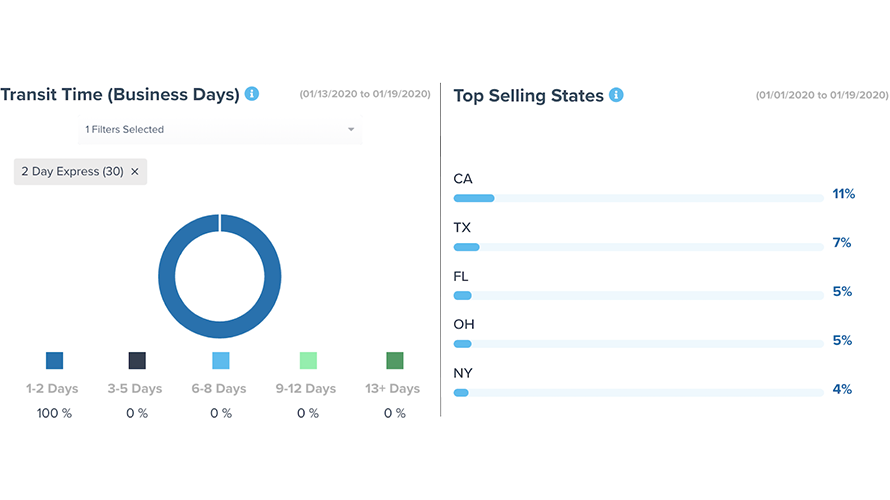Click the Transit Time date range text
The image size is (890, 500).
(365, 95)
